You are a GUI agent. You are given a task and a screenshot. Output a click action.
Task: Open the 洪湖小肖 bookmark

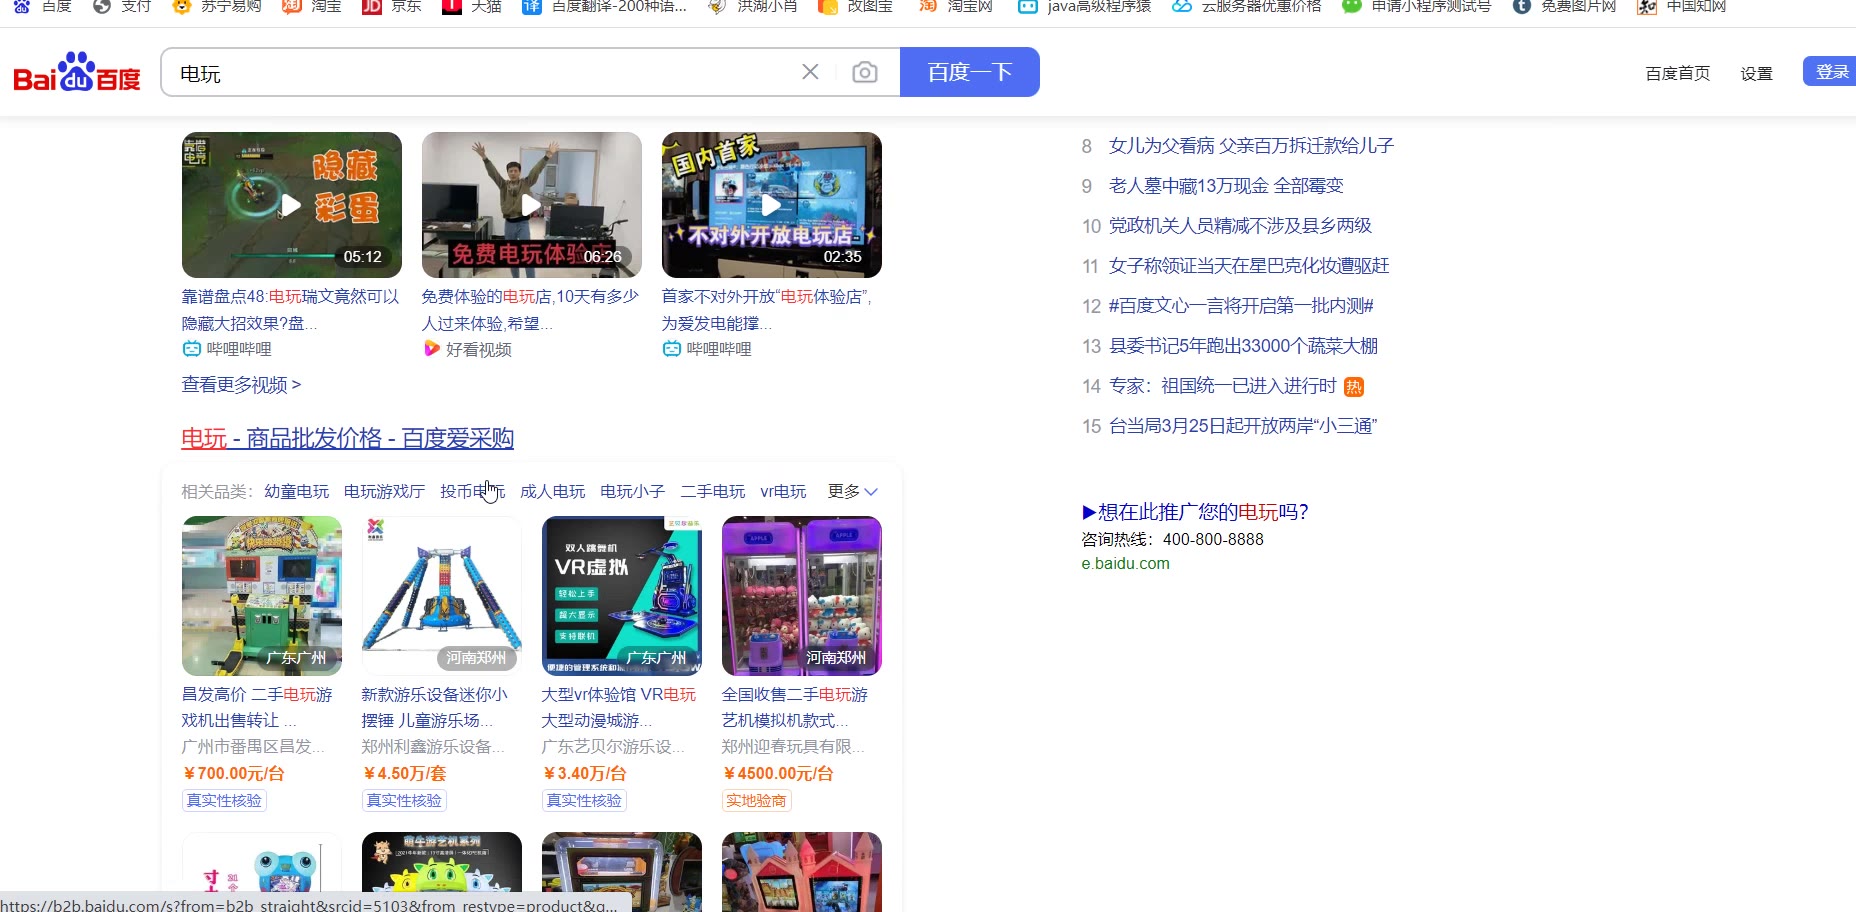752,6
